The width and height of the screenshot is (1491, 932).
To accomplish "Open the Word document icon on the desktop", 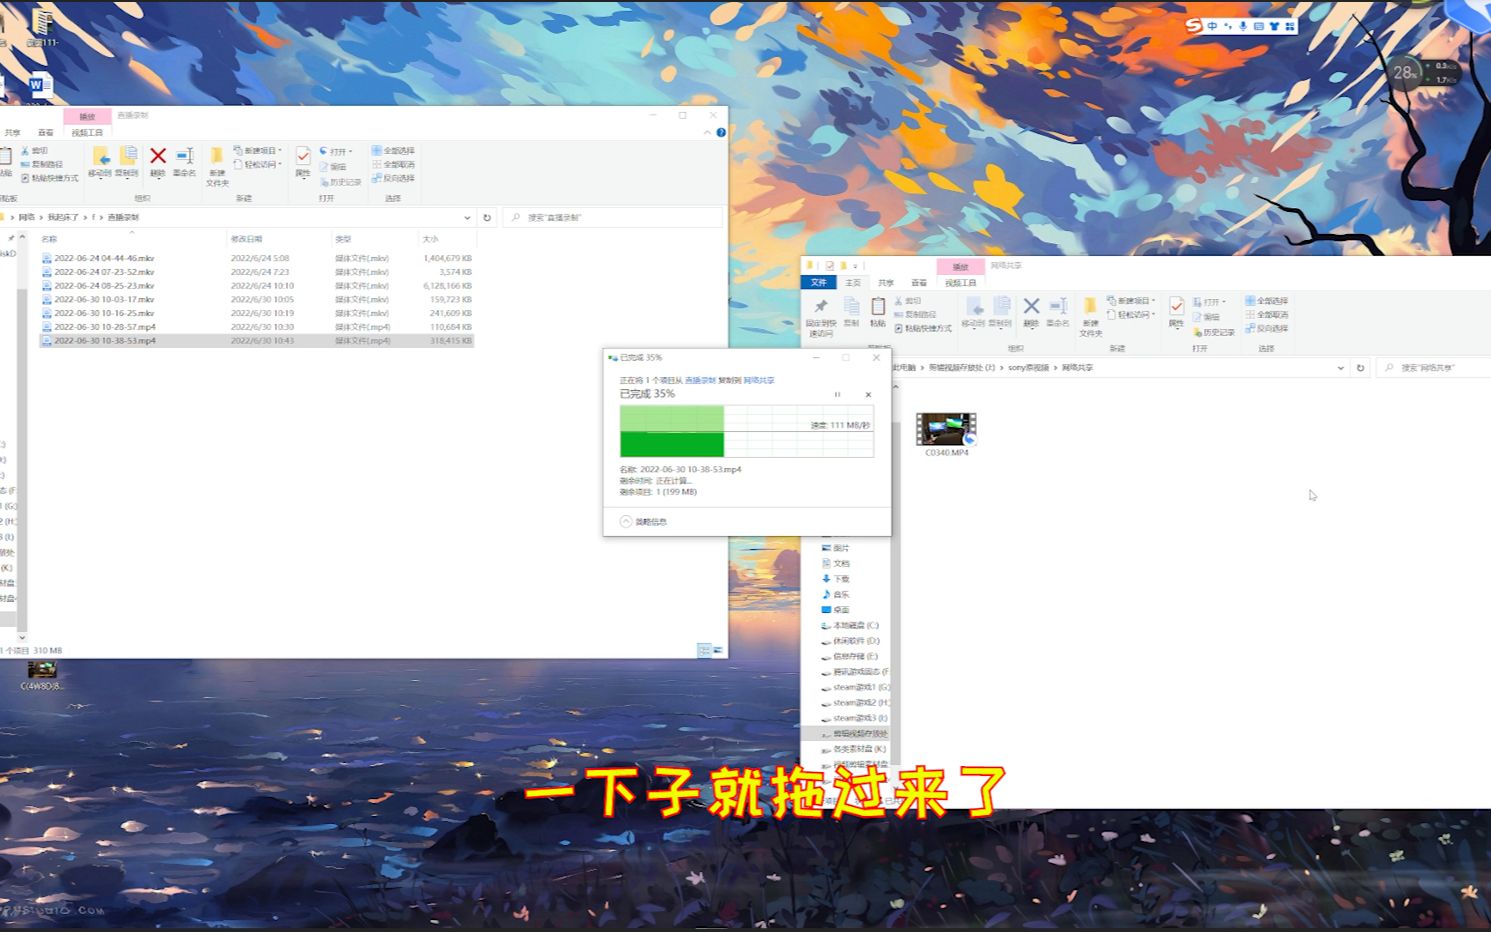I will pyautogui.click(x=39, y=85).
